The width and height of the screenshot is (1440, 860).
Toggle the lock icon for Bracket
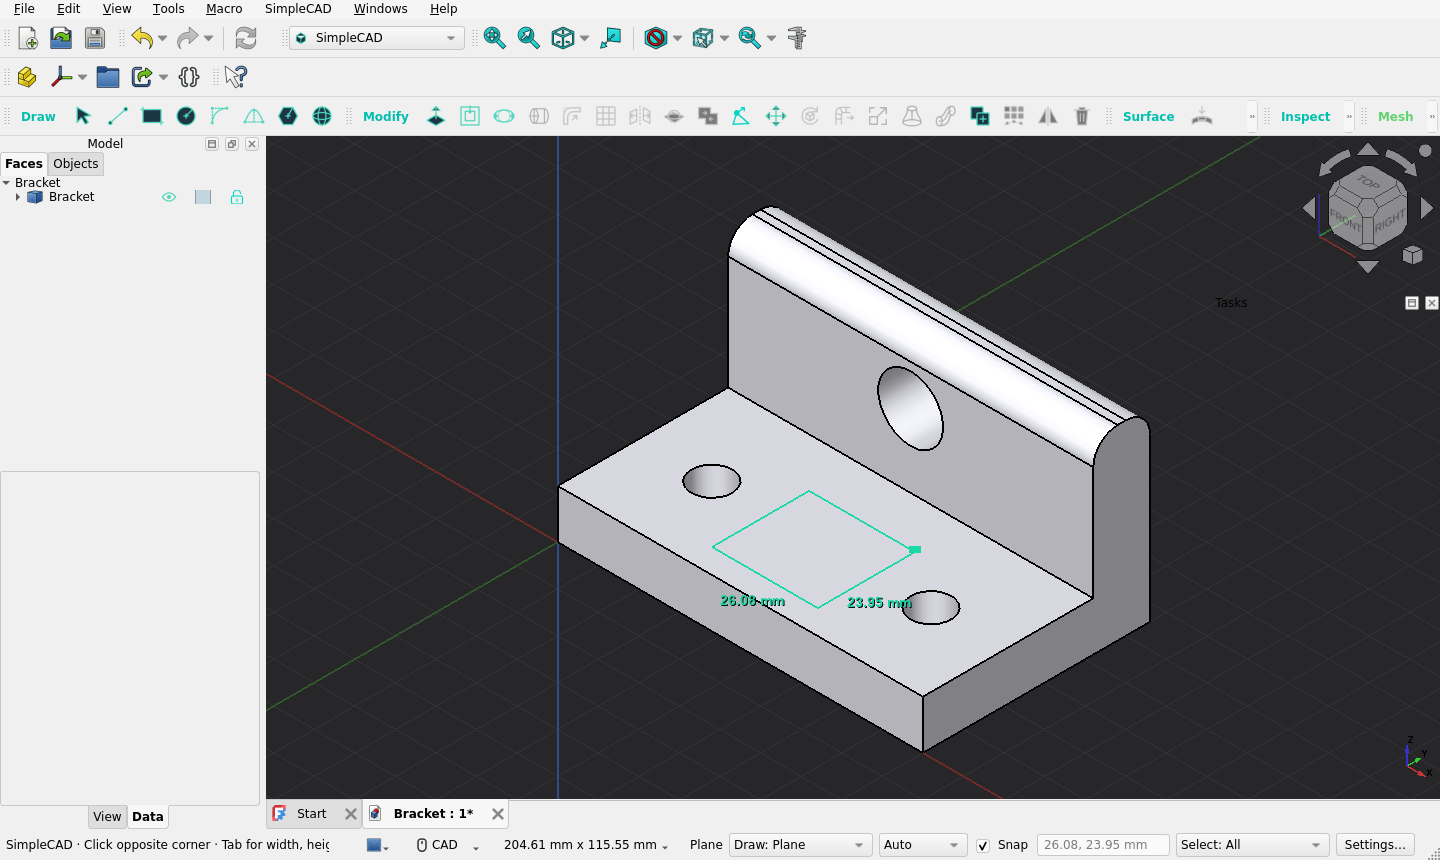tap(237, 197)
